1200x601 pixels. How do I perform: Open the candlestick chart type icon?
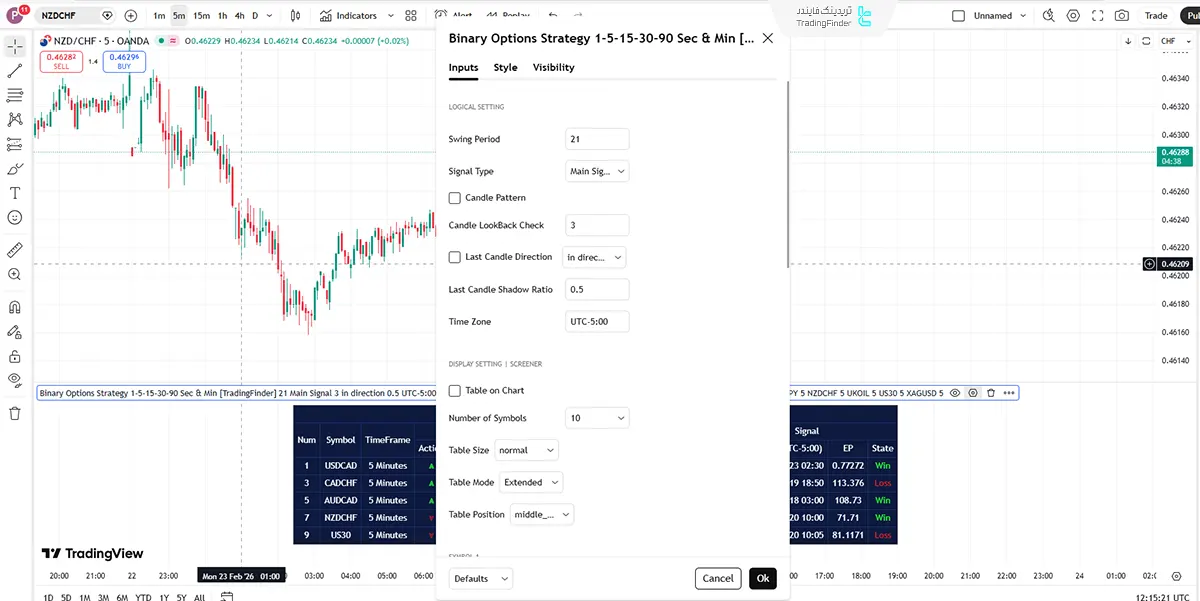(x=294, y=16)
